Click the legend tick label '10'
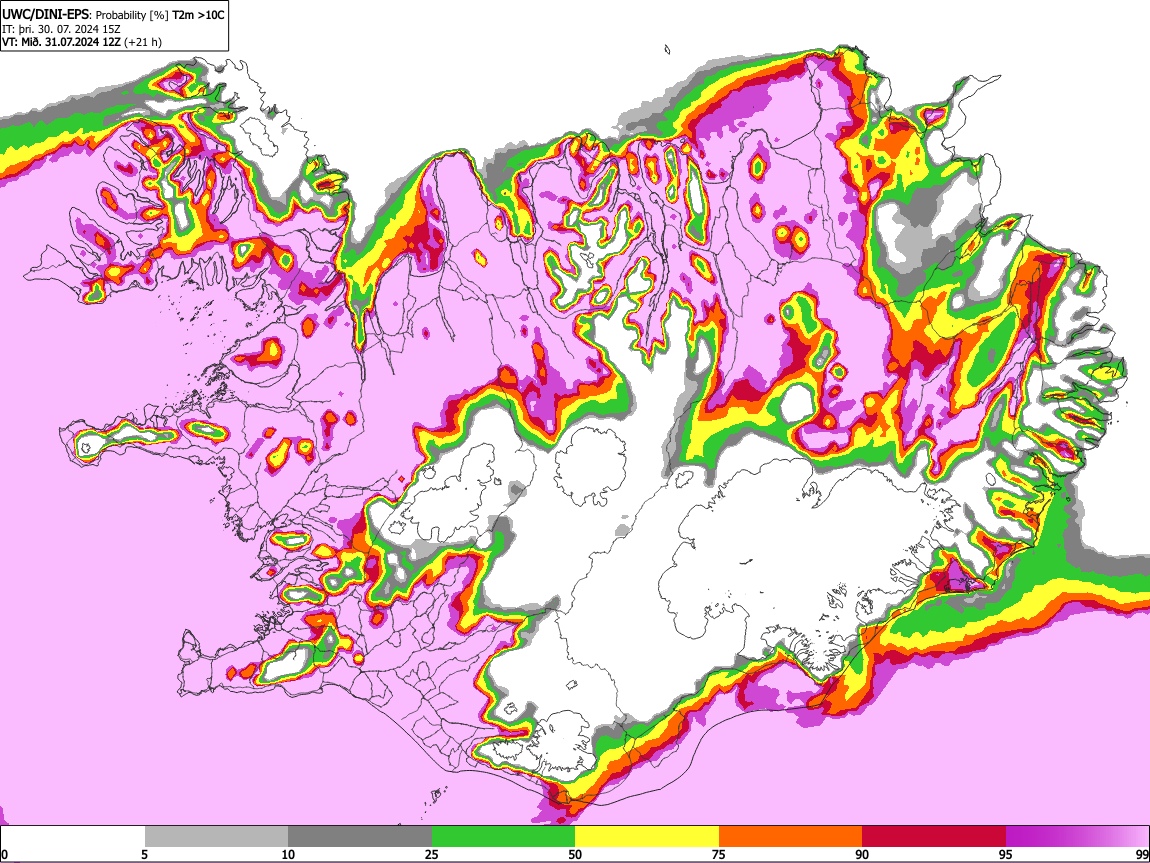1150x863 pixels. (288, 854)
